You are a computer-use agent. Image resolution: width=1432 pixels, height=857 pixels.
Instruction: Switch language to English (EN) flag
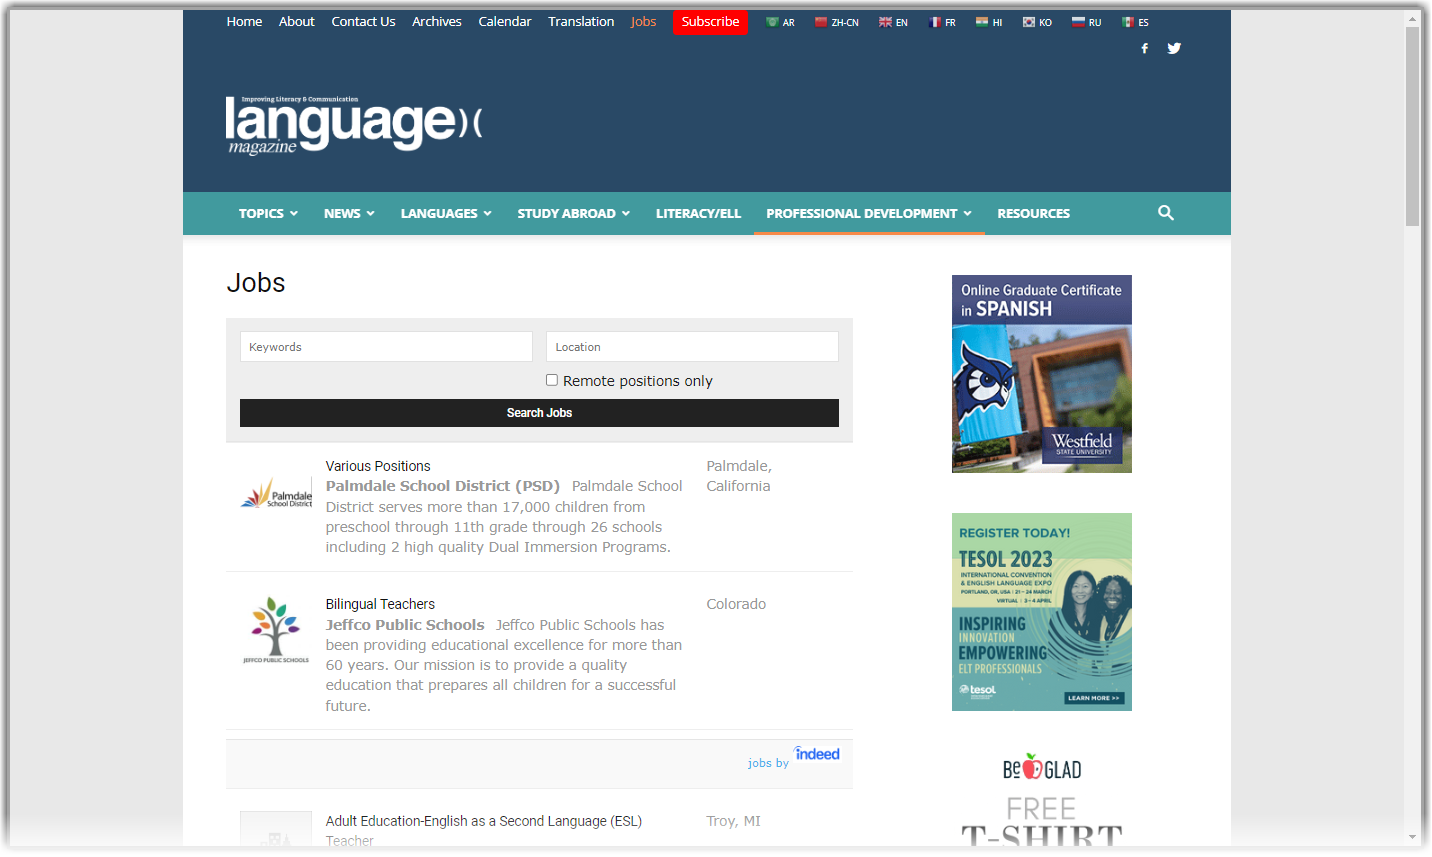click(x=893, y=22)
